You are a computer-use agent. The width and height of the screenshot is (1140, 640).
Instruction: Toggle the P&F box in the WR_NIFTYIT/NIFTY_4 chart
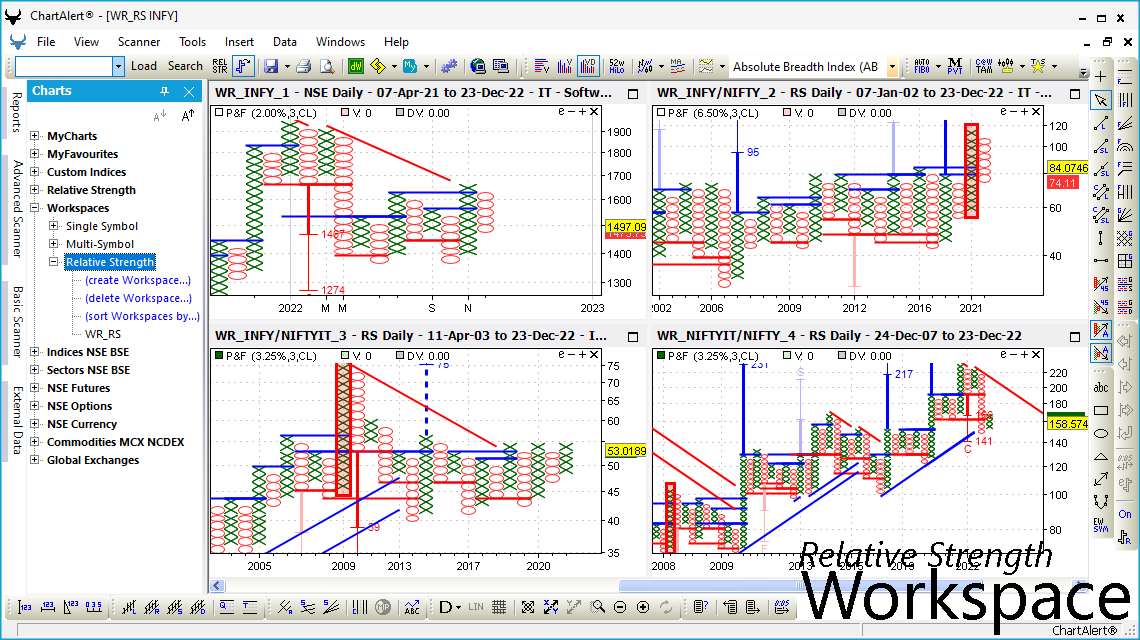tap(661, 356)
